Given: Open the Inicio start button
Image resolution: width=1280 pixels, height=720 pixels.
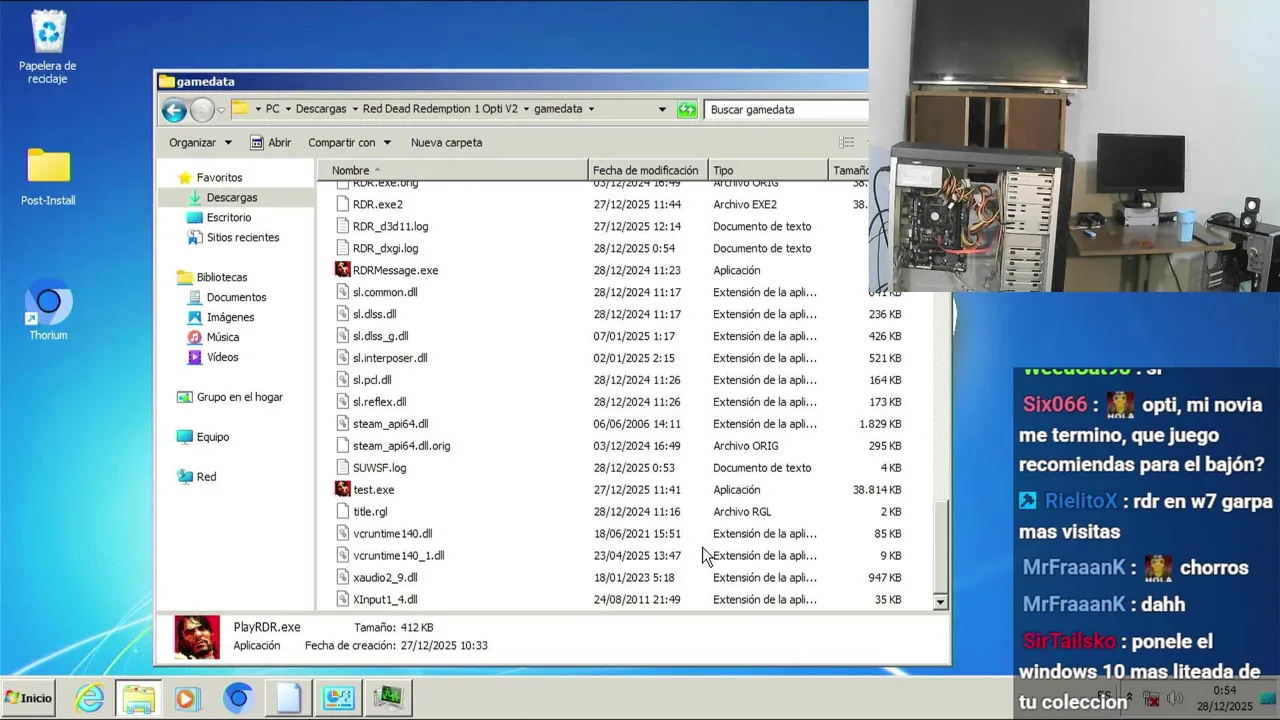Looking at the screenshot, I should pyautogui.click(x=28, y=698).
